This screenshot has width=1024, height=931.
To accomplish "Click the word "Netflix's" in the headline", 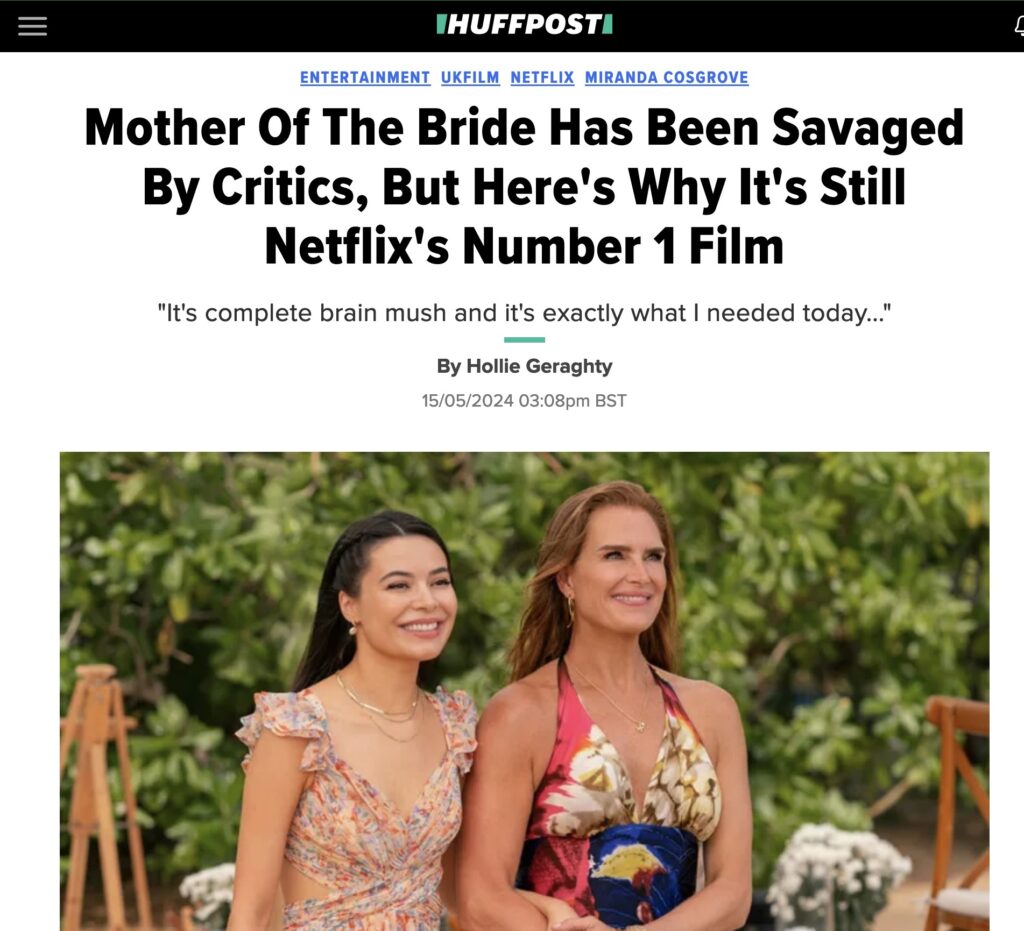I will pyautogui.click(x=357, y=247).
